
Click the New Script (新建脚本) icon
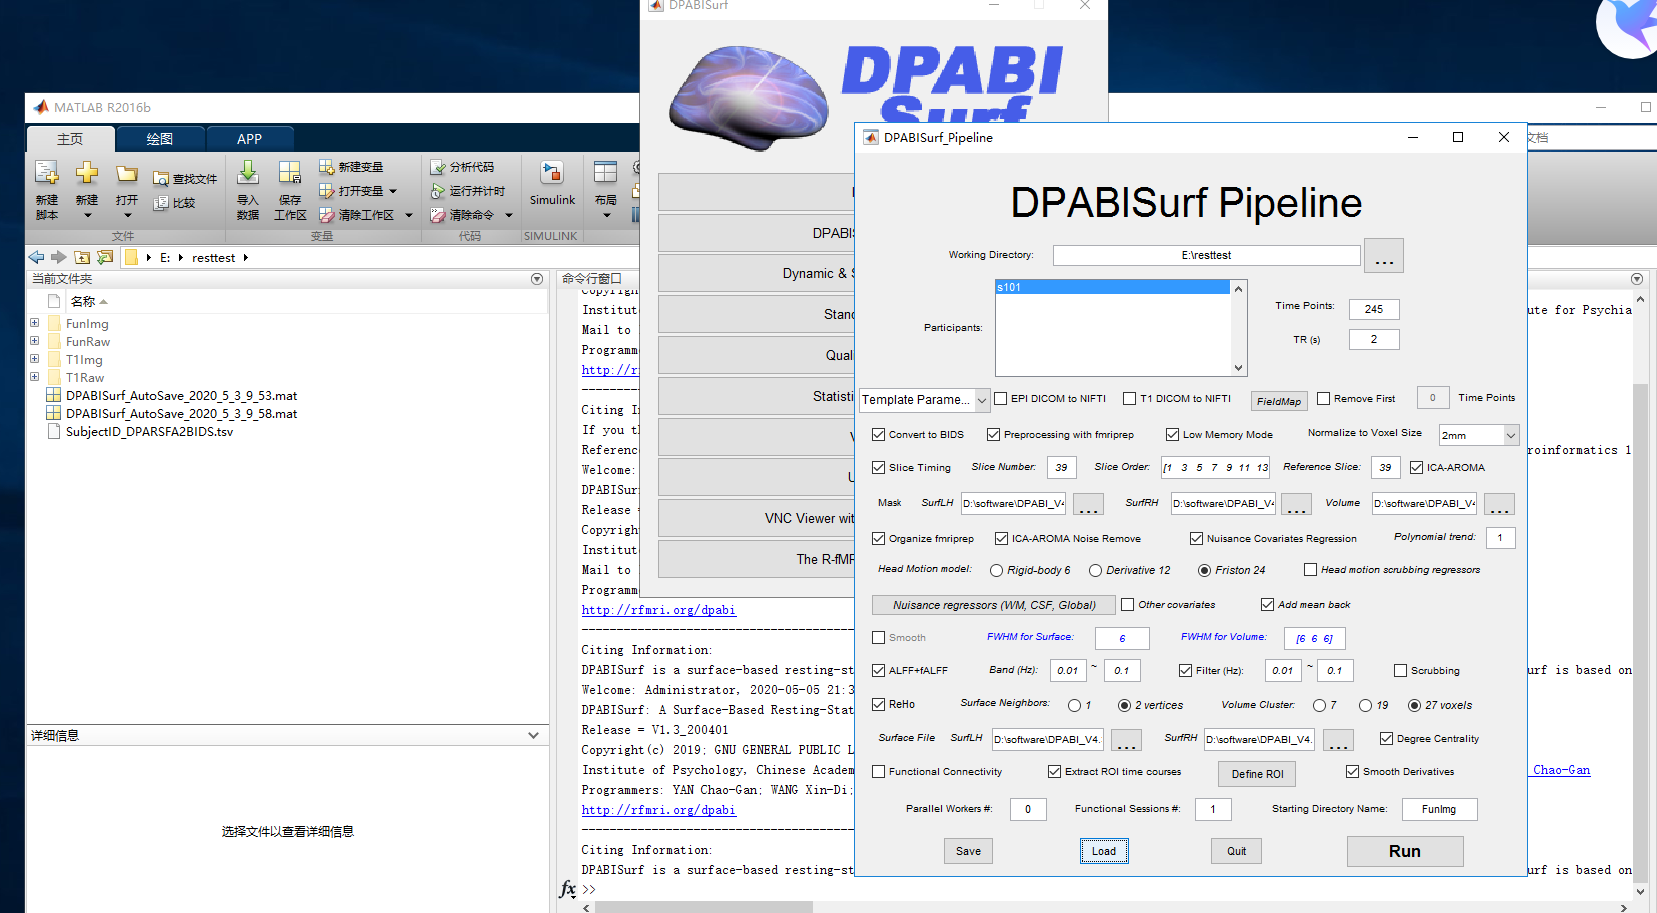(x=47, y=173)
